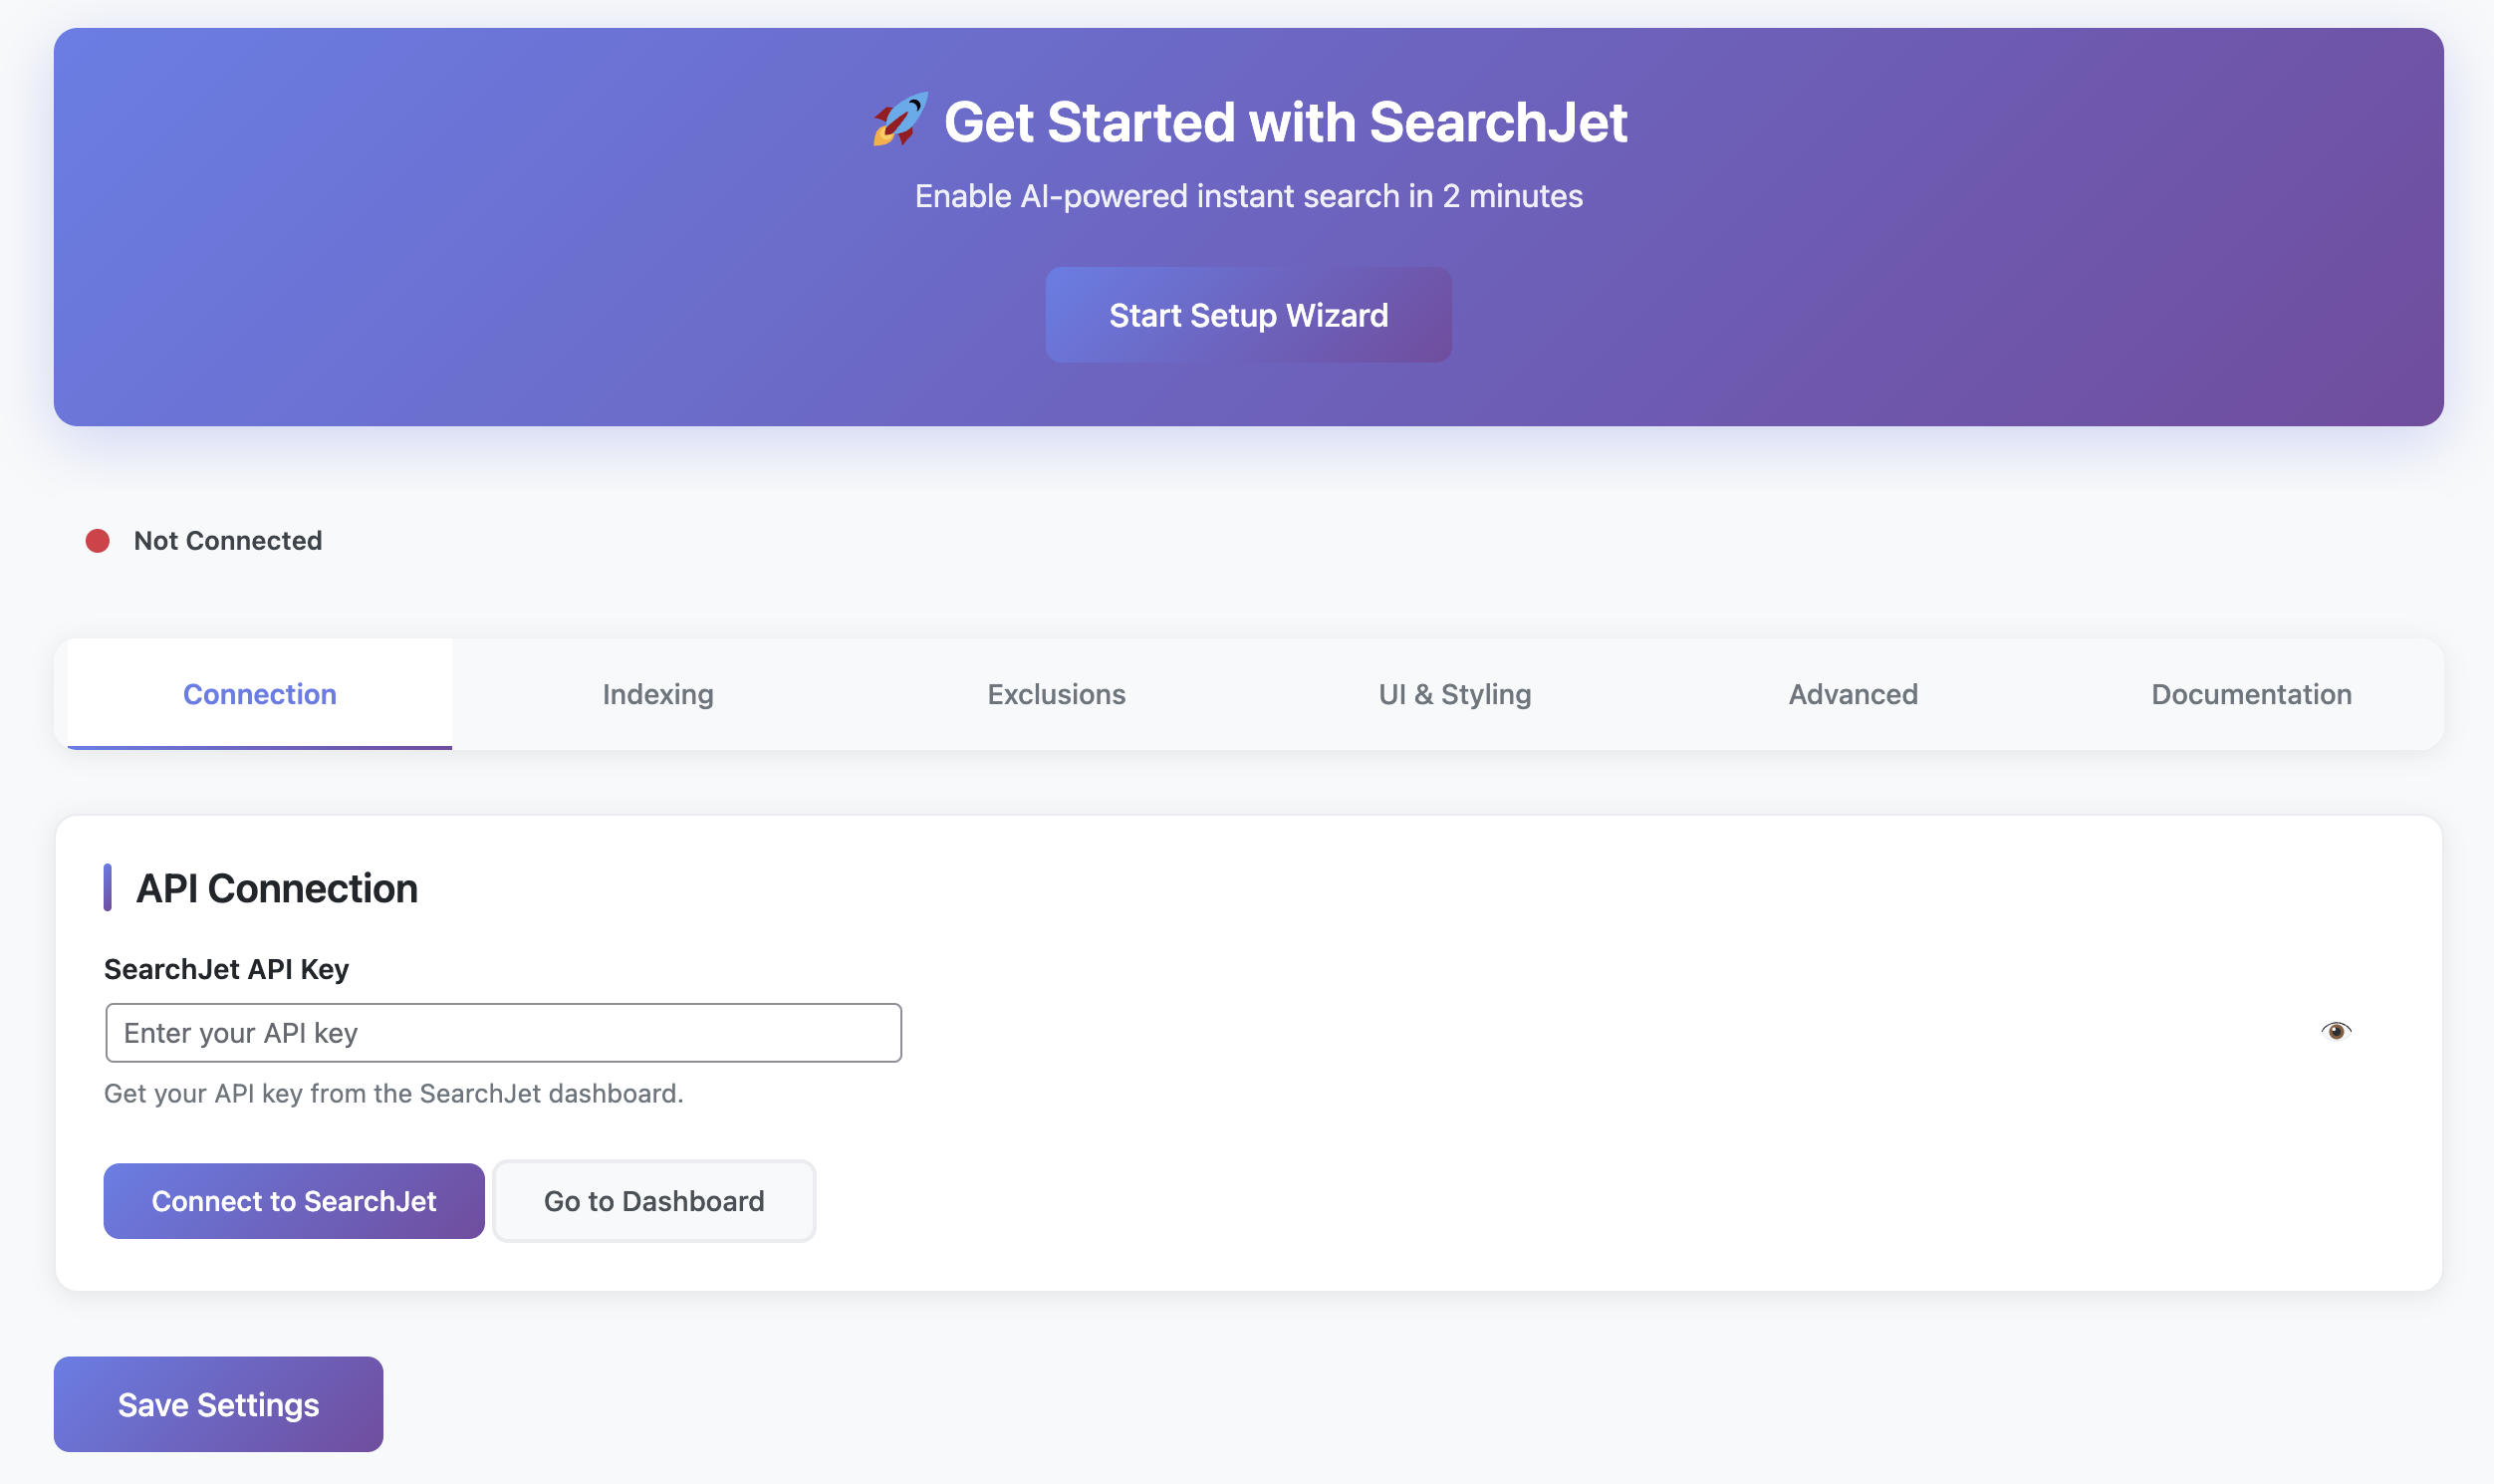
Task: Click the red Not Connected status dot
Action: point(96,540)
